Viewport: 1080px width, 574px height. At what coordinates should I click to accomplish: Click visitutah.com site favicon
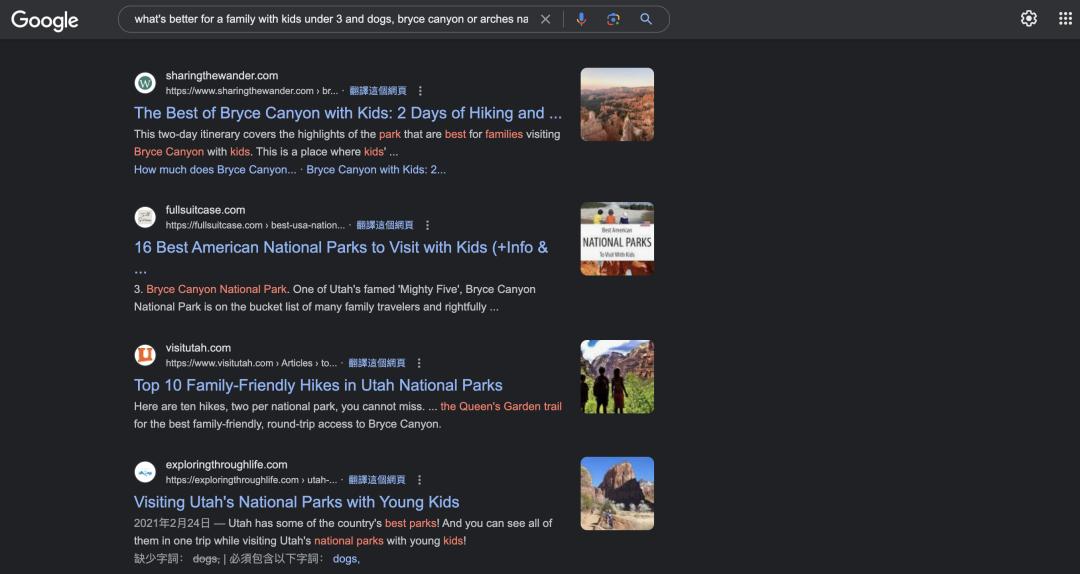pyautogui.click(x=145, y=356)
